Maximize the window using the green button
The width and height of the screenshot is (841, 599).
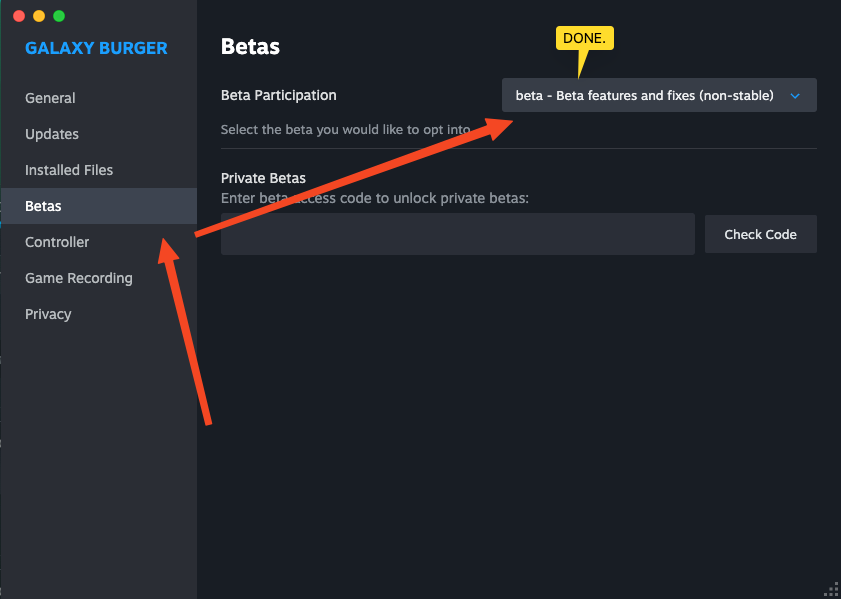pyautogui.click(x=59, y=16)
